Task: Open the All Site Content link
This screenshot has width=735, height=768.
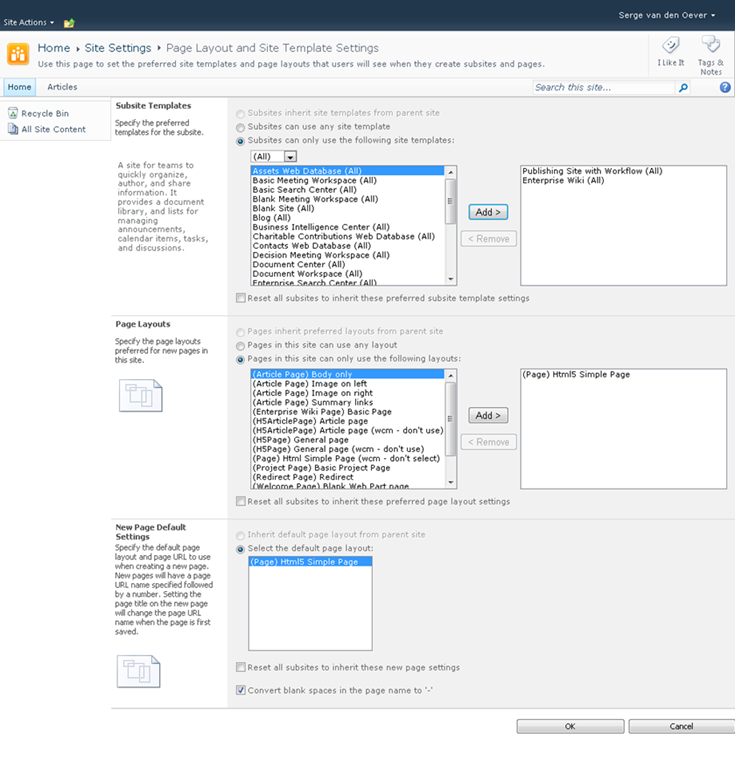Action: tap(53, 129)
